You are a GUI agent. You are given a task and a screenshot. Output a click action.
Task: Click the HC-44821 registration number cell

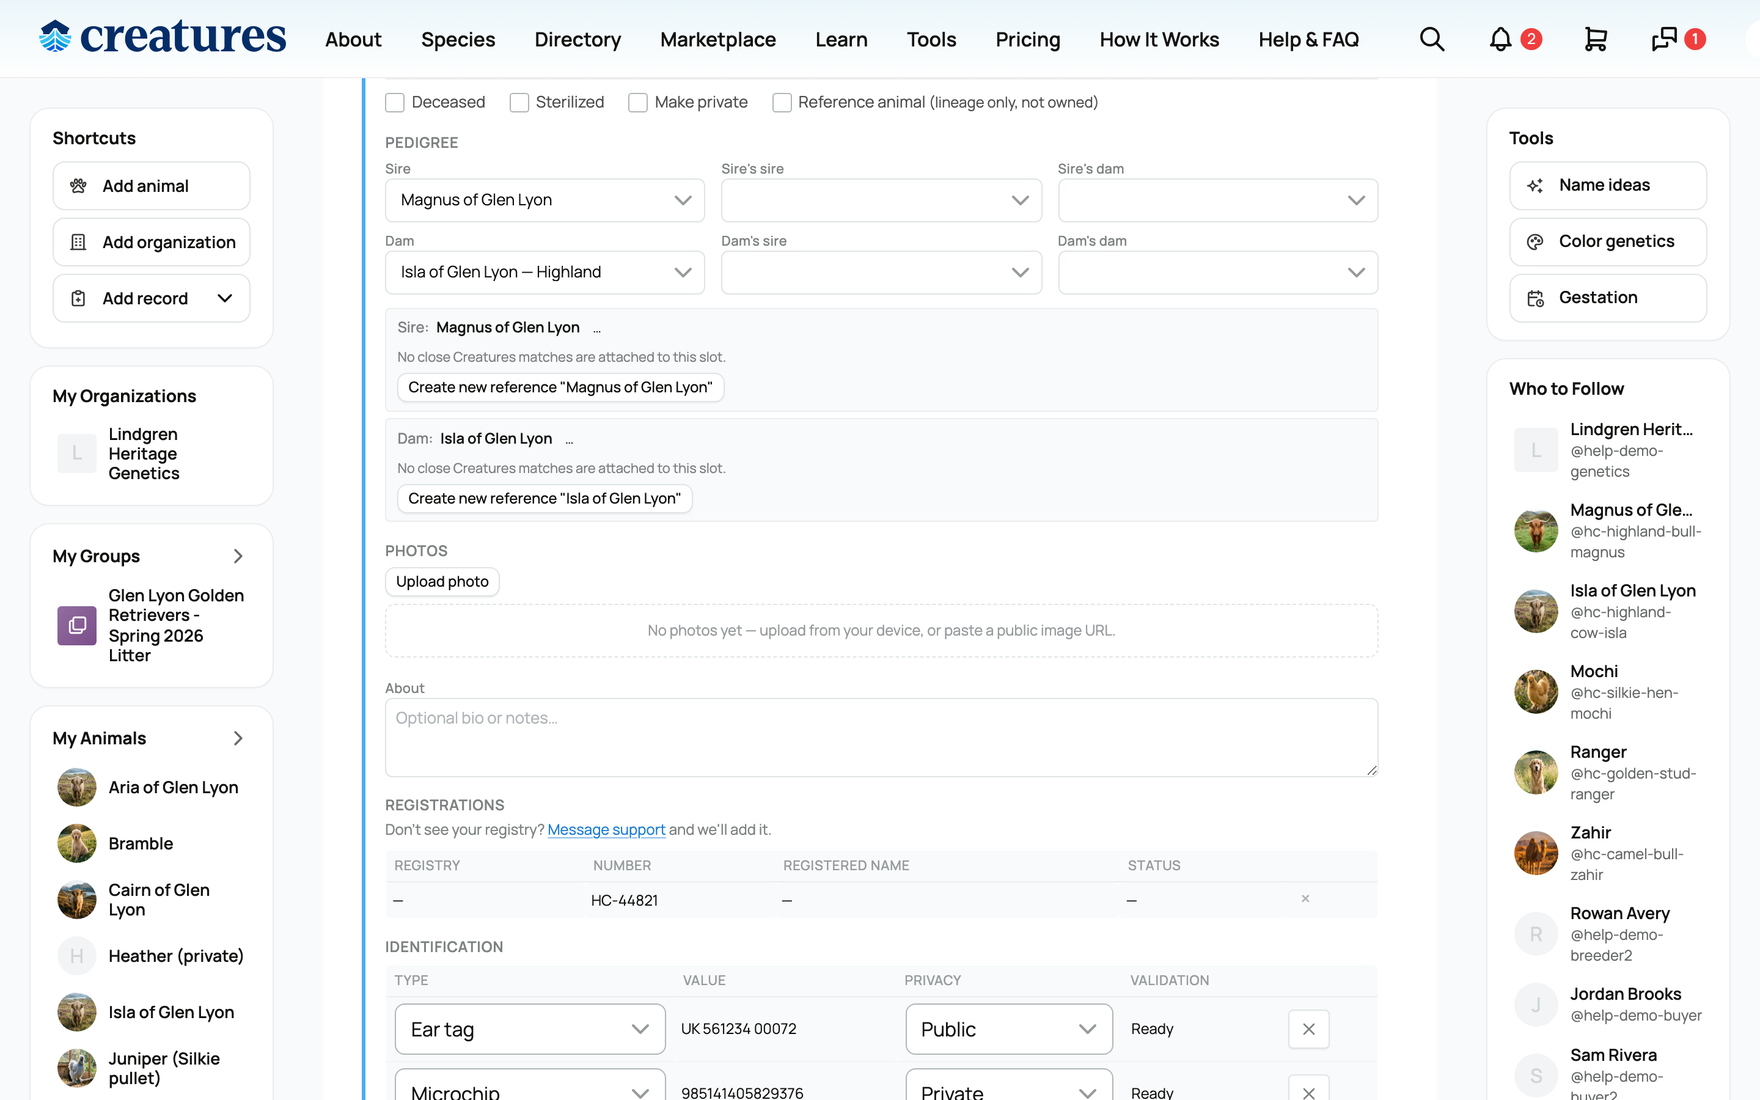[624, 900]
